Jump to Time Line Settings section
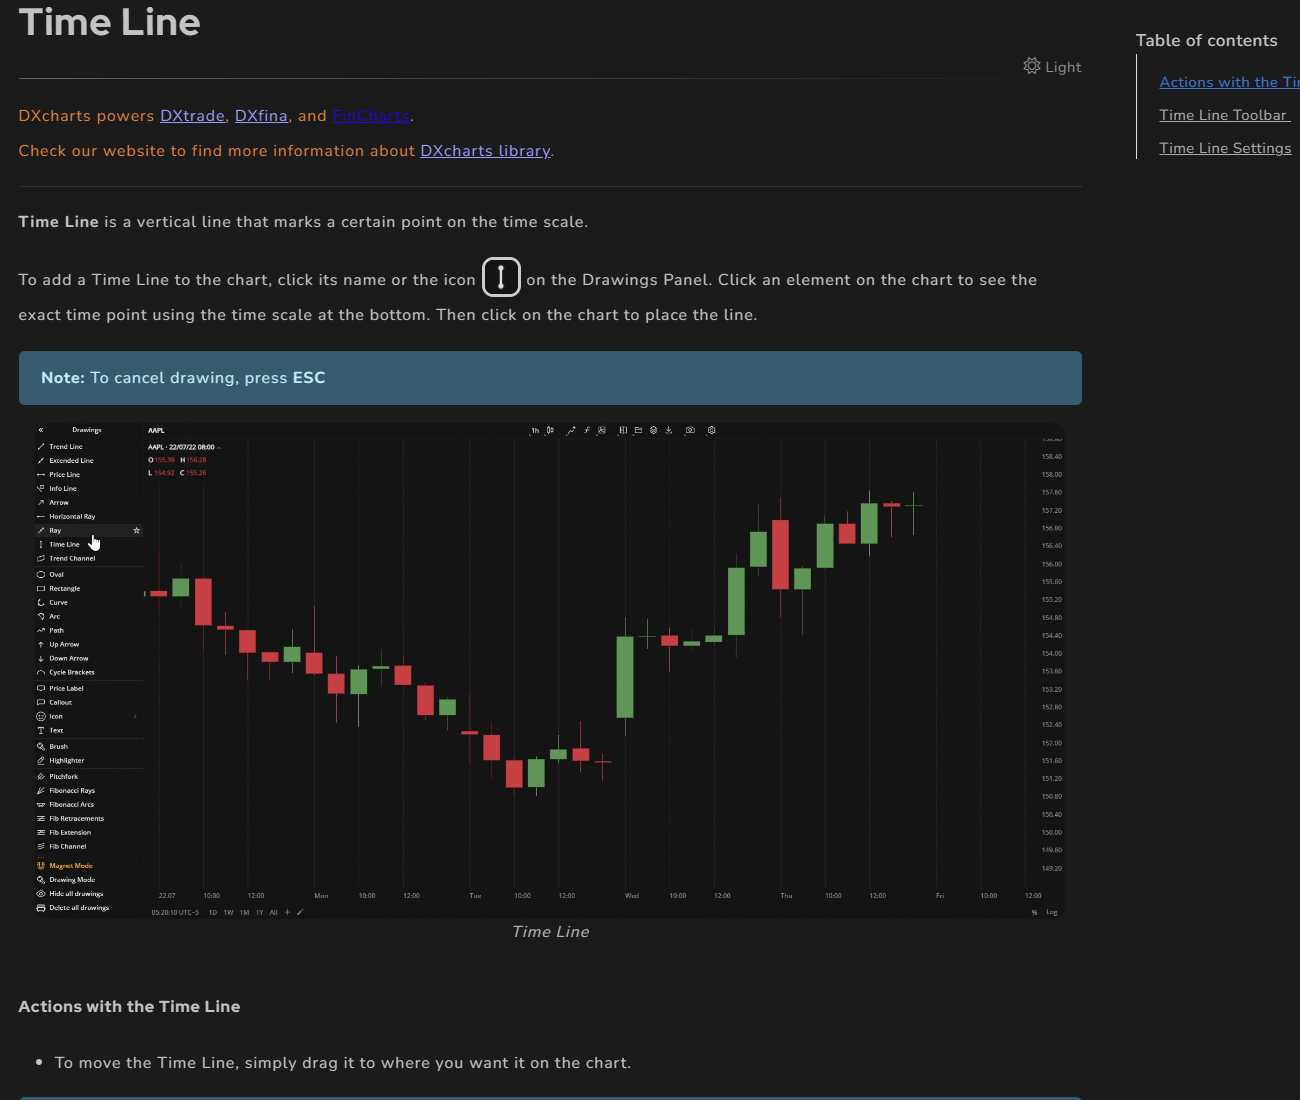1300x1100 pixels. pyautogui.click(x=1225, y=149)
